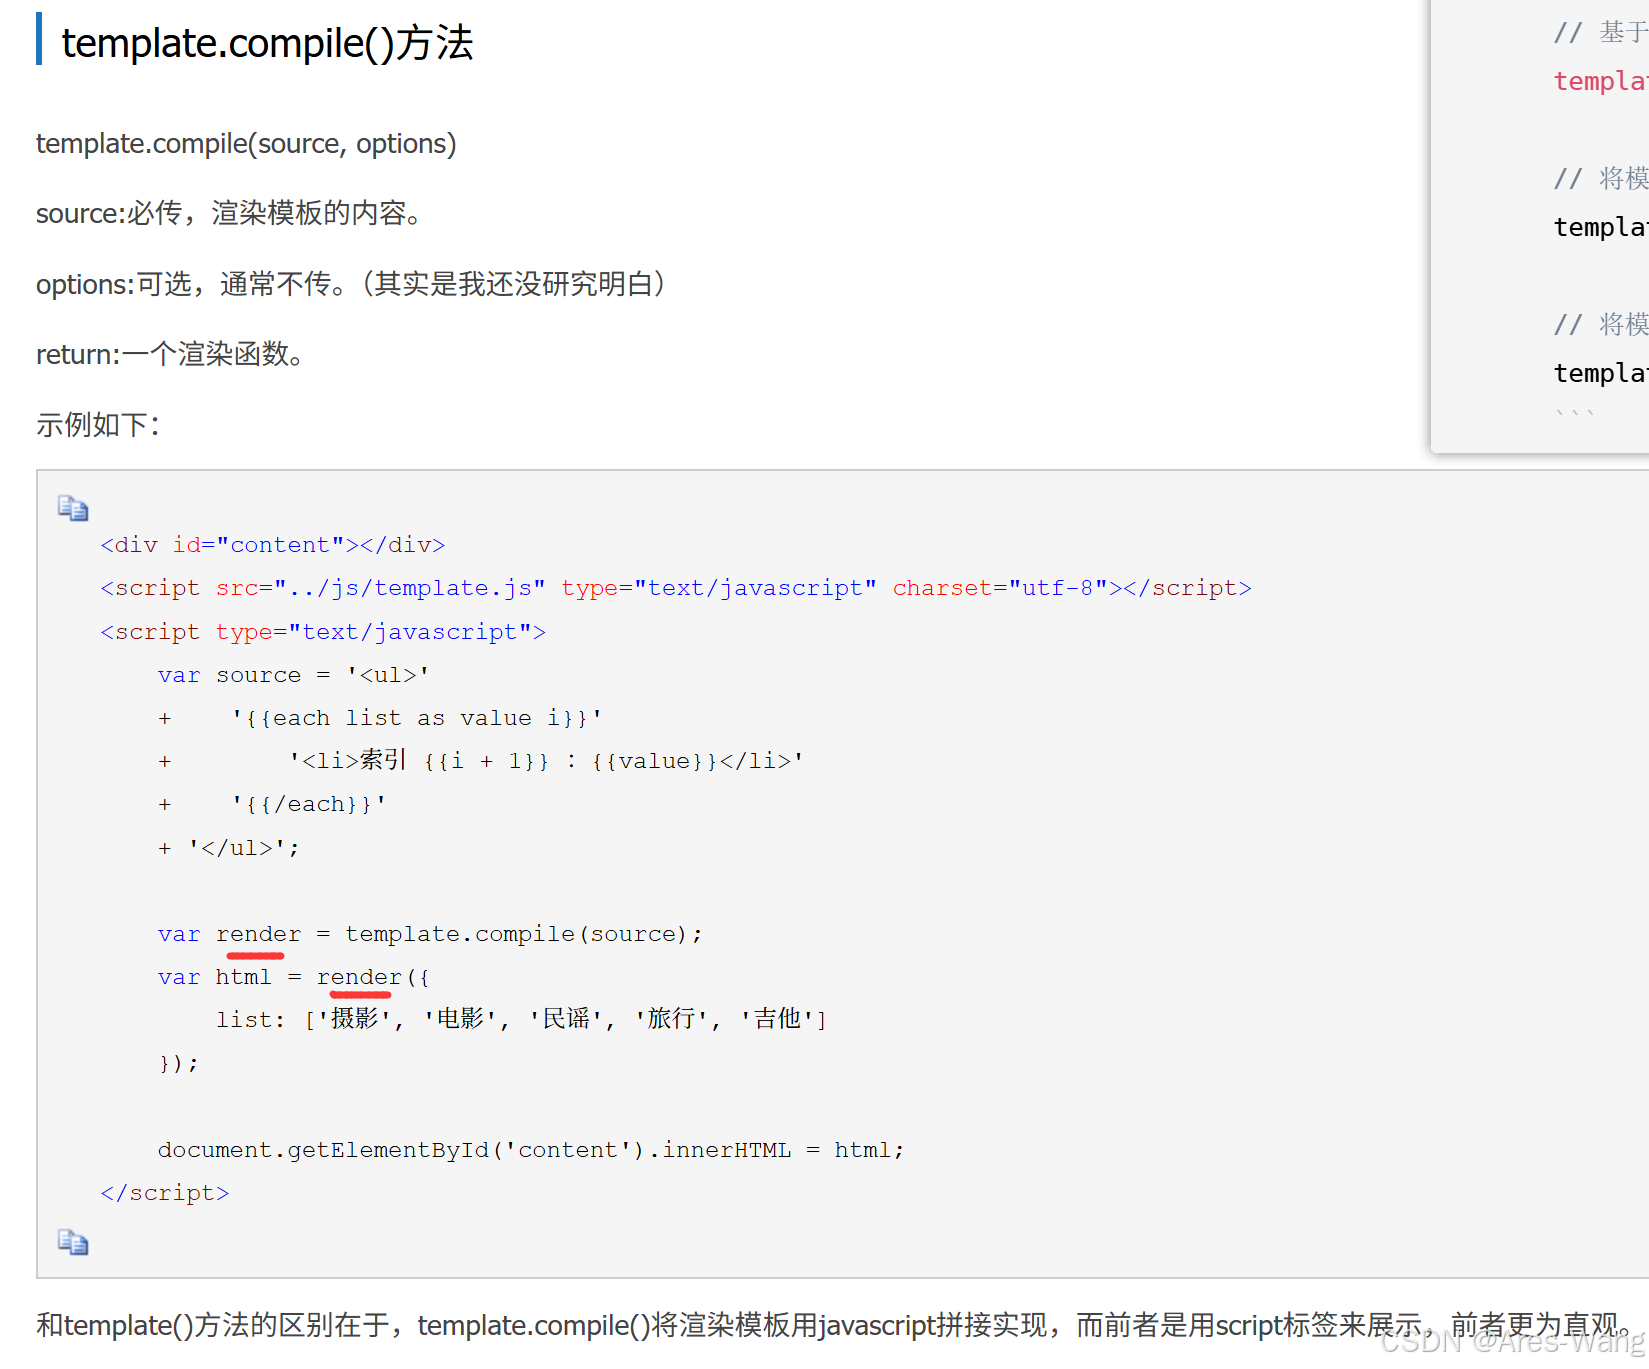Click the code line with div id="content"
Viewport: 1649px width, 1369px height.
(x=273, y=545)
